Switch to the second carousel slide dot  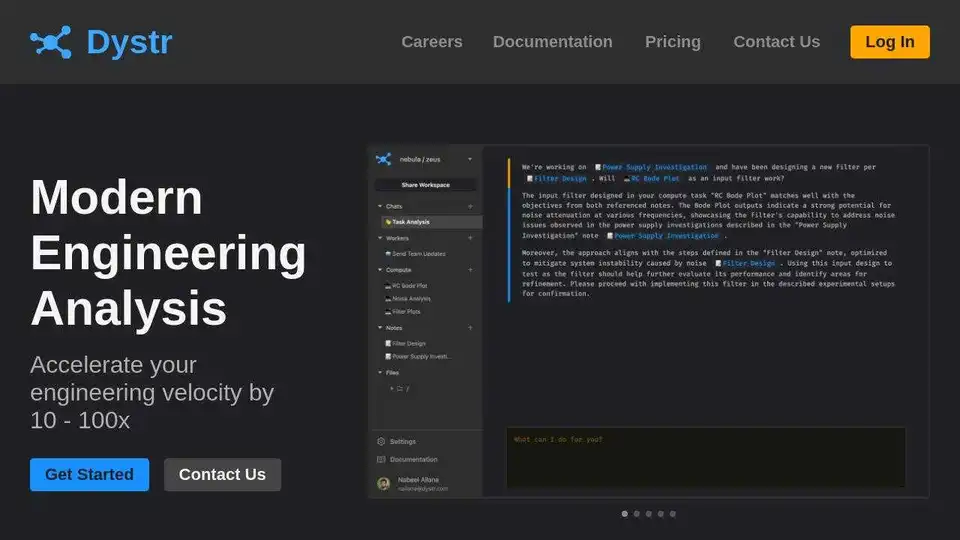637,514
